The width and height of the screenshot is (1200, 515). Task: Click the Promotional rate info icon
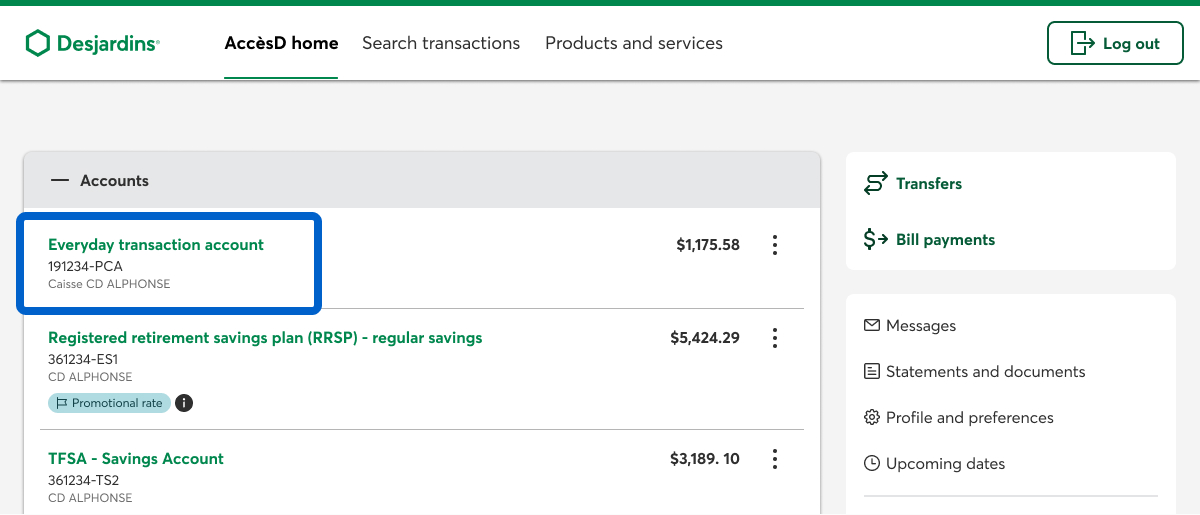point(184,403)
